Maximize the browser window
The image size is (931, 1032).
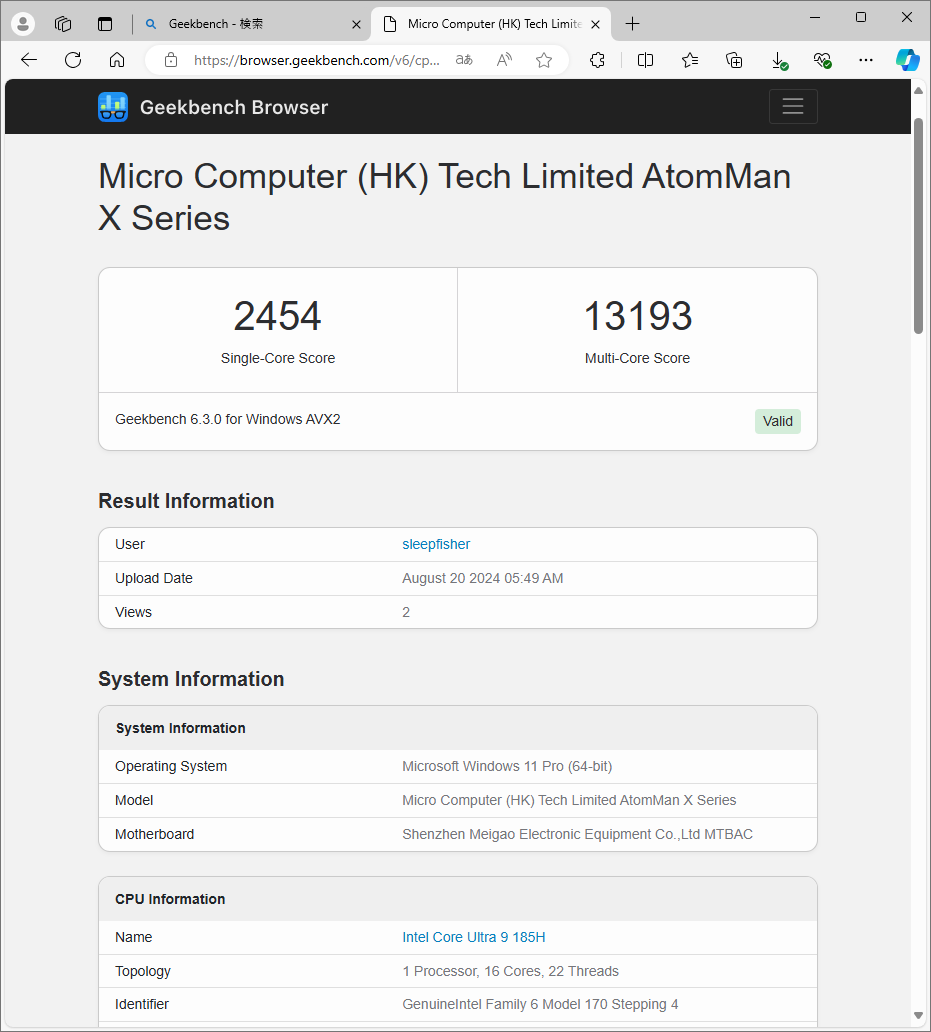click(x=861, y=18)
